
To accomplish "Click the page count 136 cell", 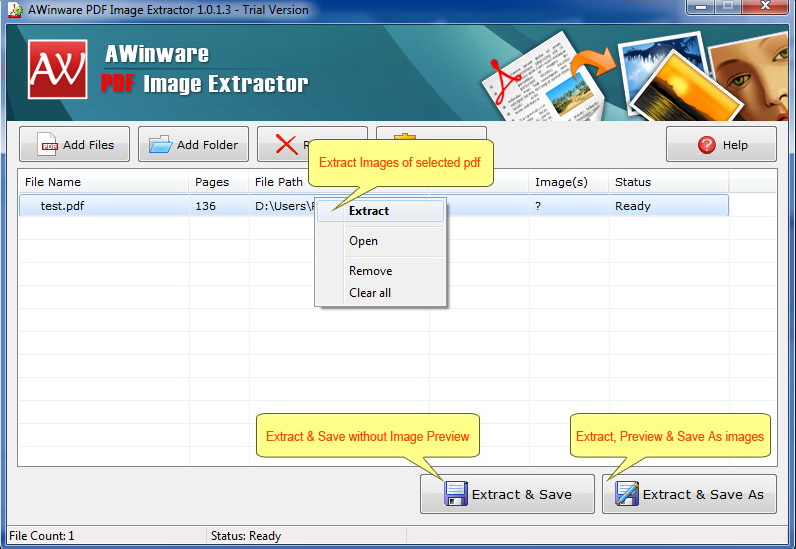I will [205, 206].
